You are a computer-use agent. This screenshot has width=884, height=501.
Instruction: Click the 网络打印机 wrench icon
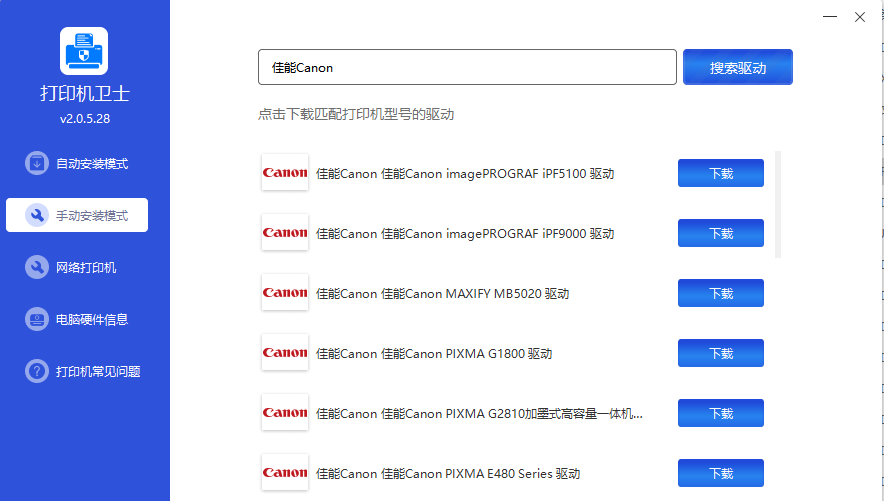pyautogui.click(x=37, y=267)
